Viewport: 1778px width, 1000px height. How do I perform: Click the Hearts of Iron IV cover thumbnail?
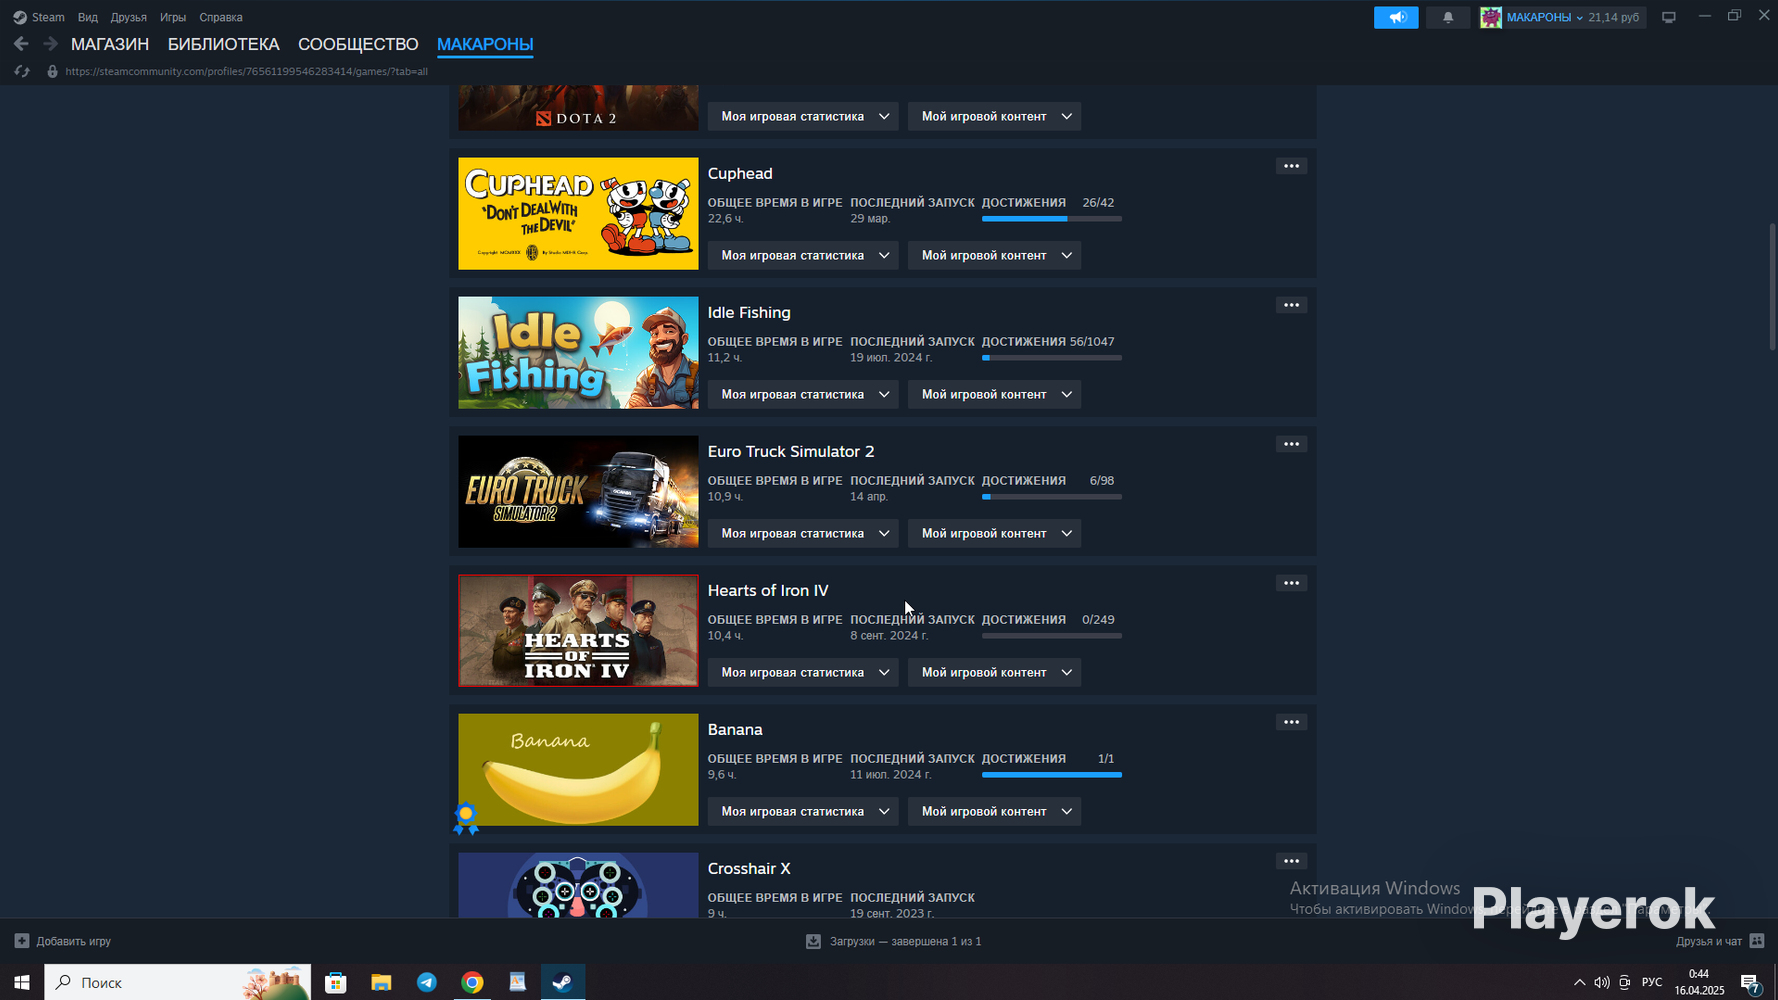578,630
